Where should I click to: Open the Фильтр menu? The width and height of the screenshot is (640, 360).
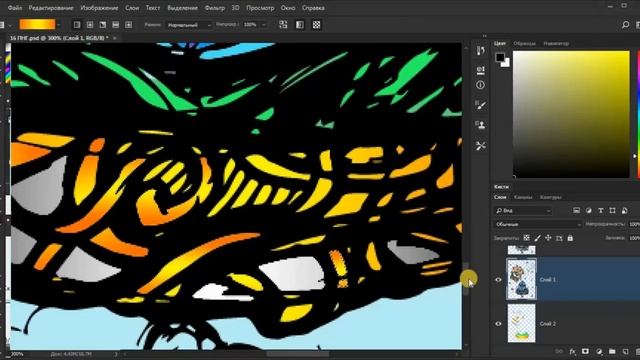point(214,8)
